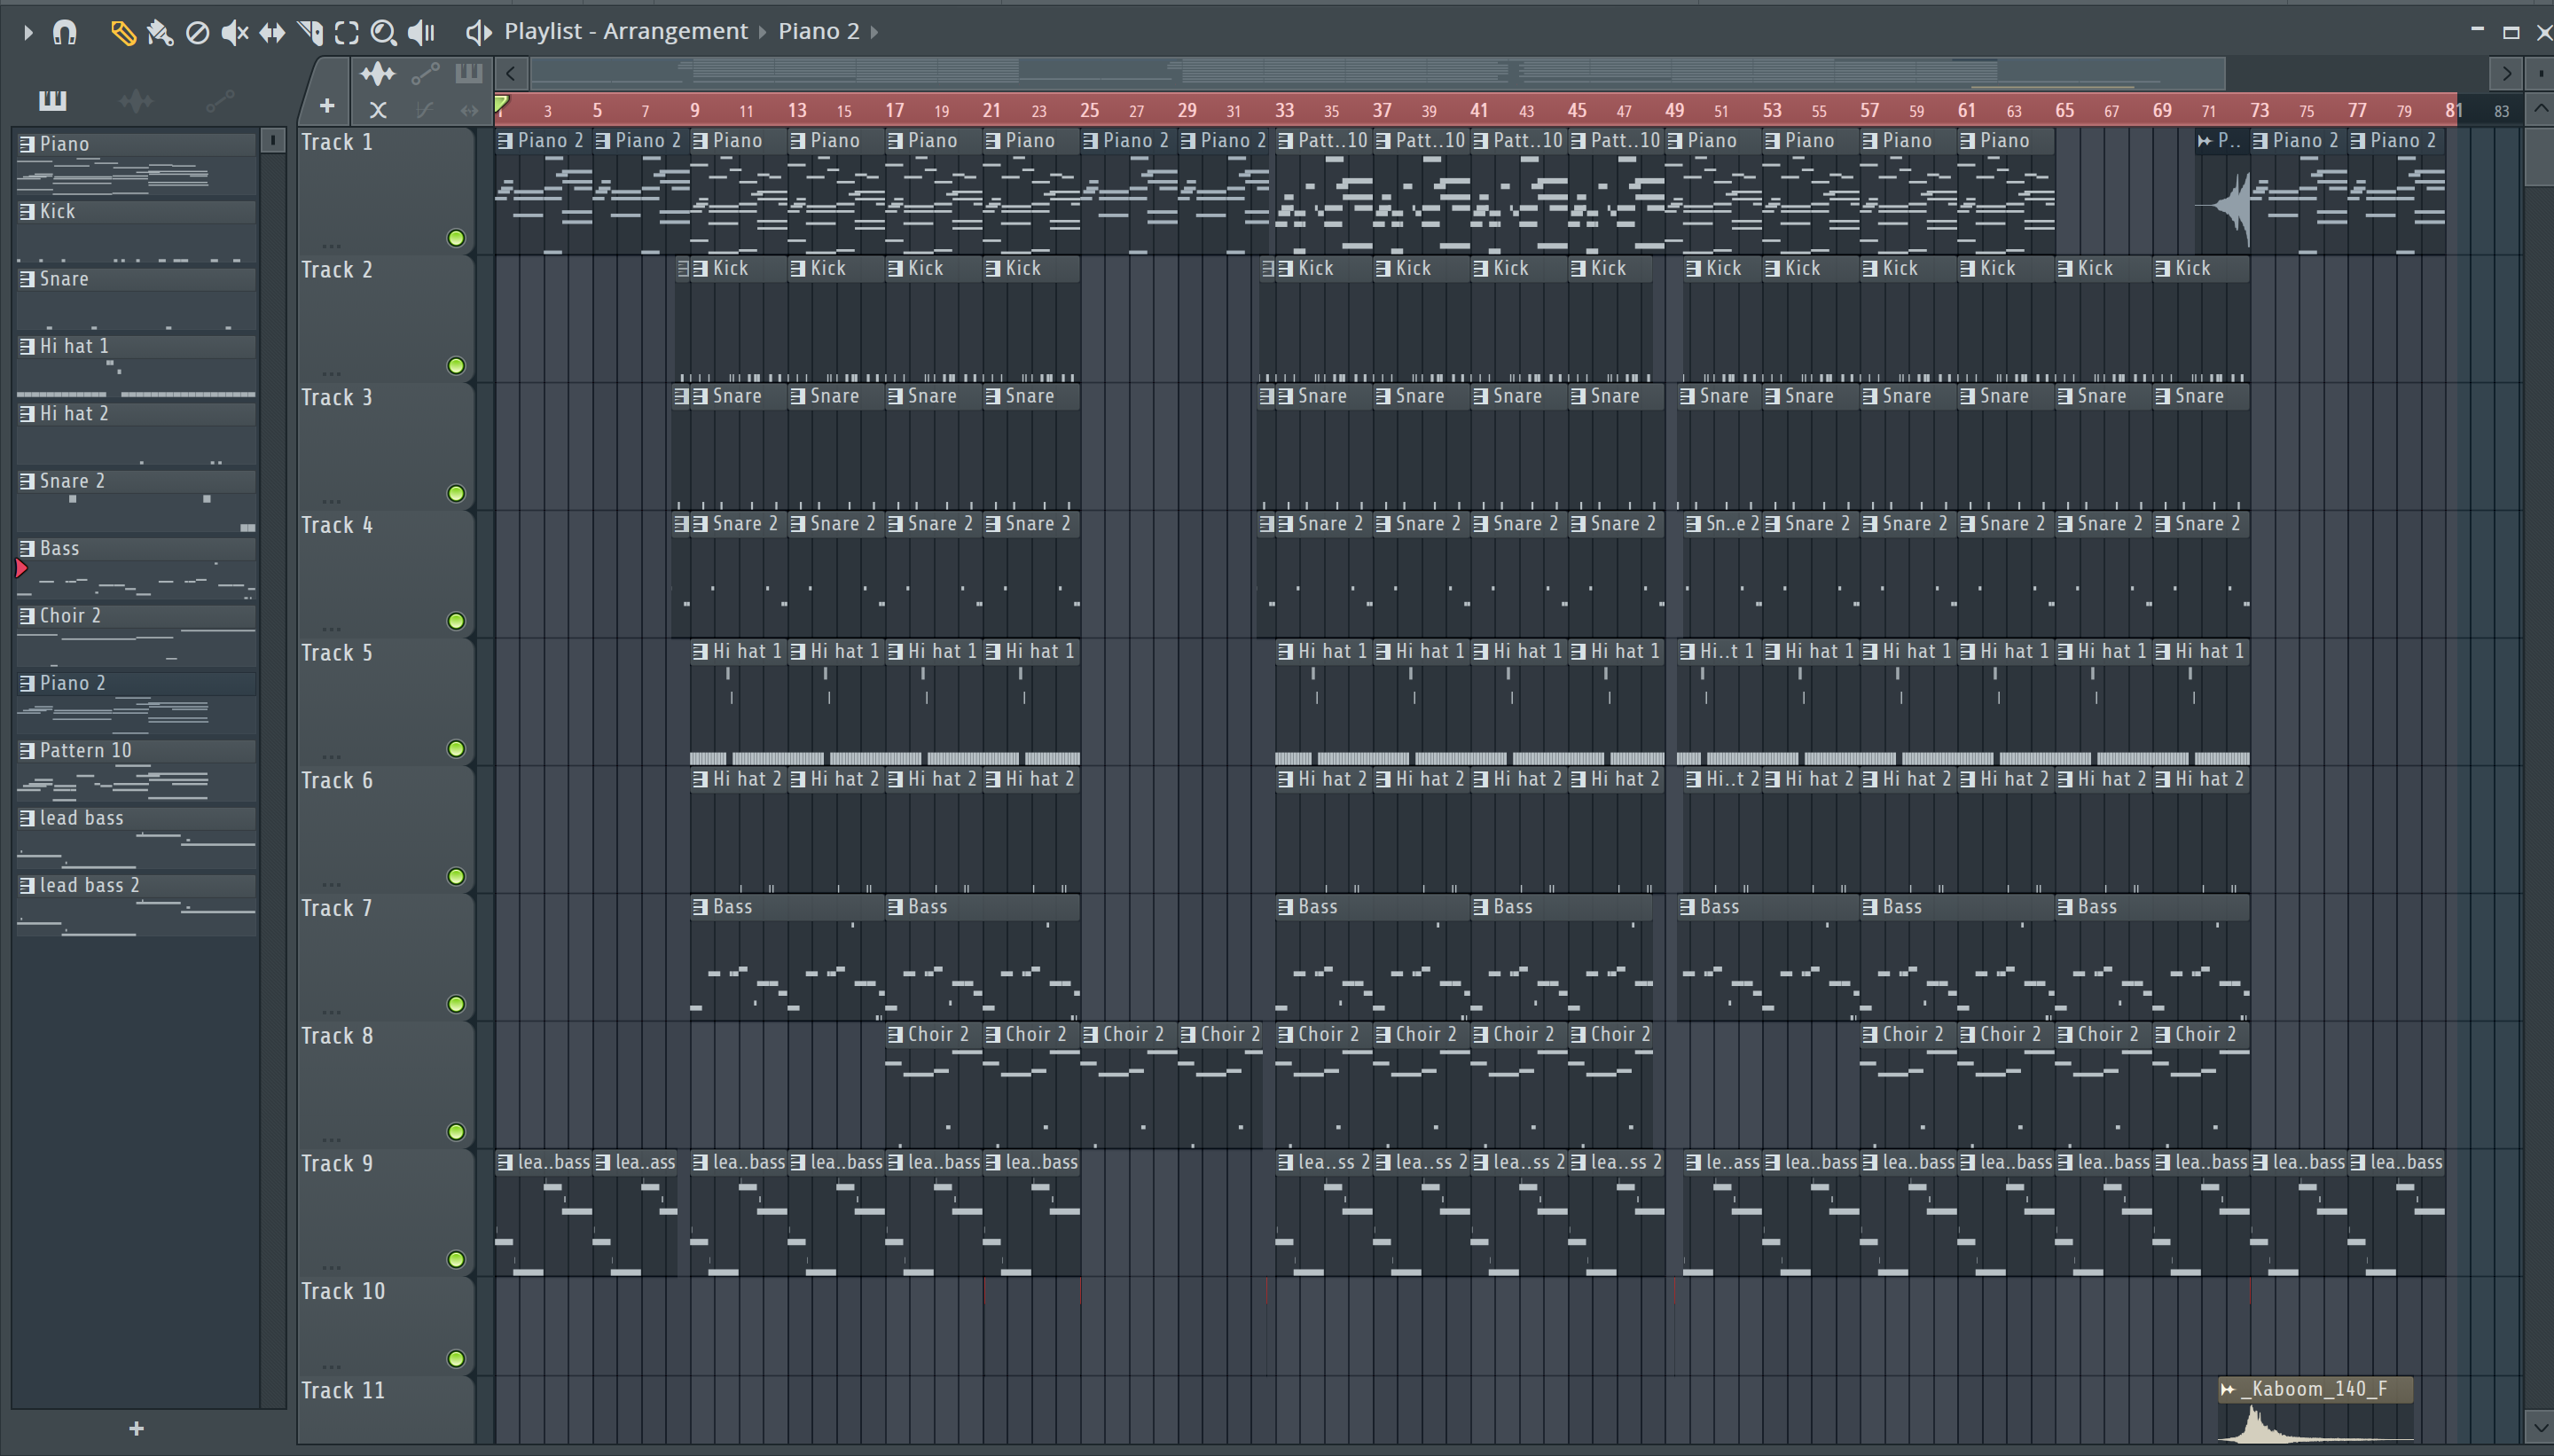The width and height of the screenshot is (2554, 1456).
Task: Select the Track 11 header label
Action: click(343, 1391)
